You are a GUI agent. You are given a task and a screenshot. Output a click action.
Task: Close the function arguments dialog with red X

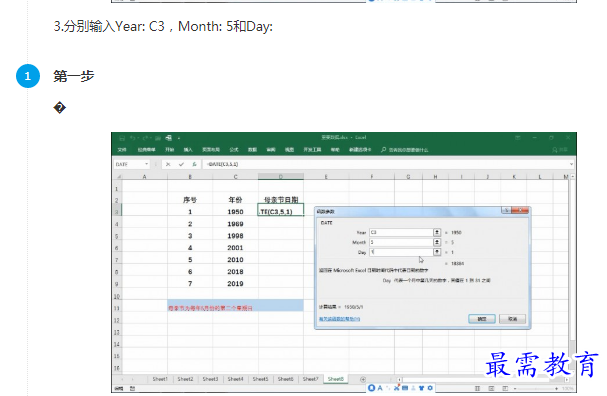[520, 211]
